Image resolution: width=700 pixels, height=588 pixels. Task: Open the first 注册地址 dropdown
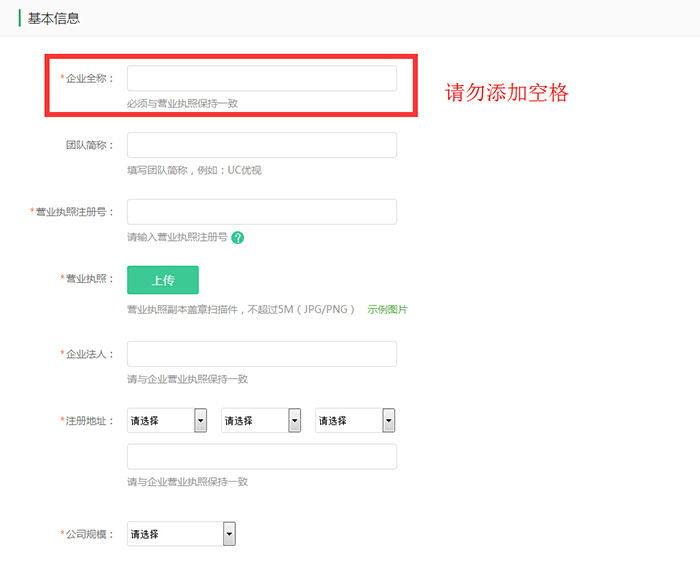(167, 421)
